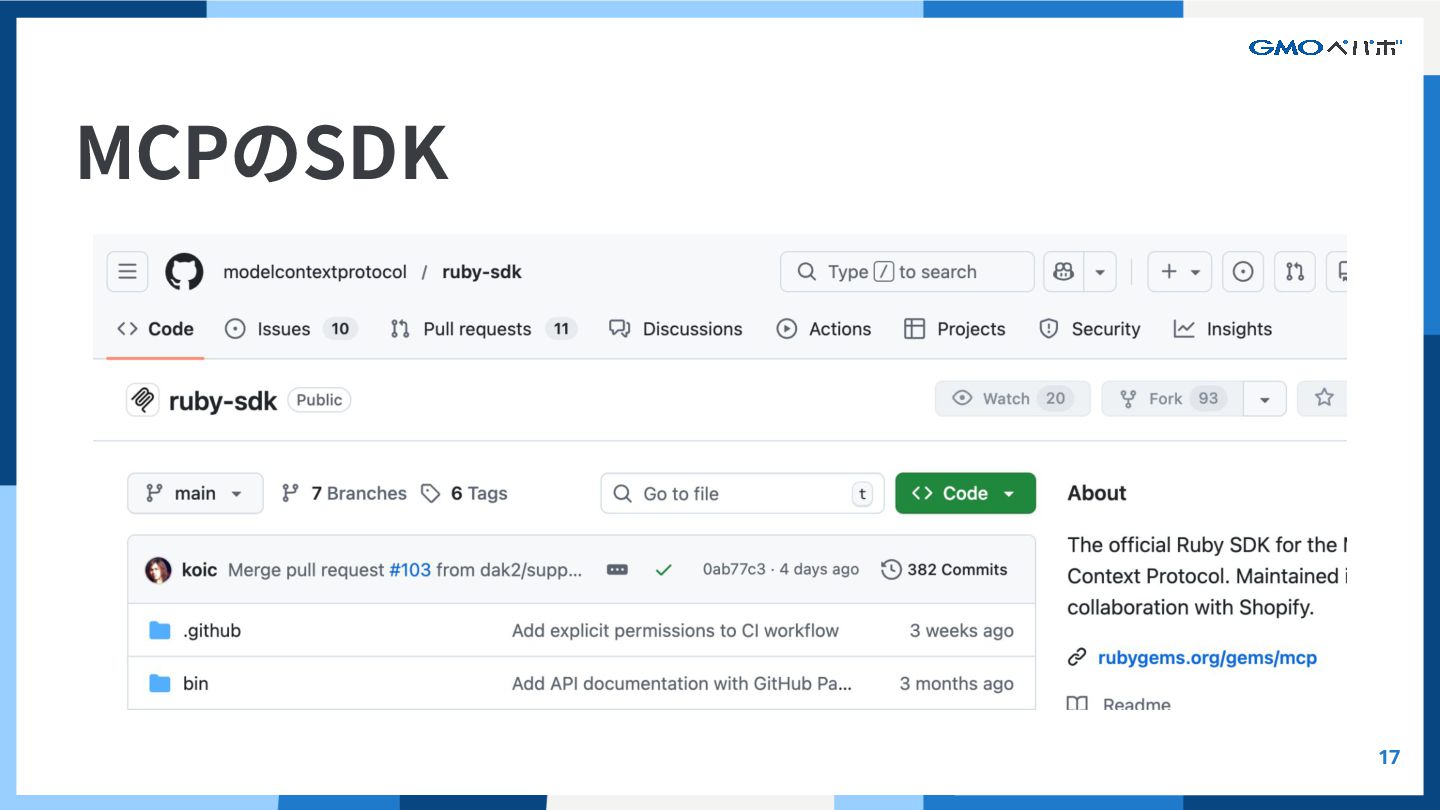Switch to the Pull requests tab
Screen dimensions: 1440x810
pos(483,329)
